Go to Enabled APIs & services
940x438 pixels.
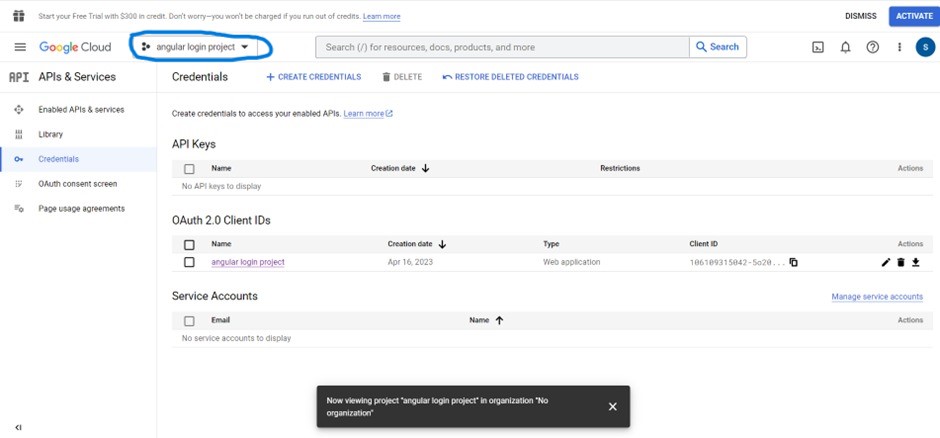tap(81, 109)
